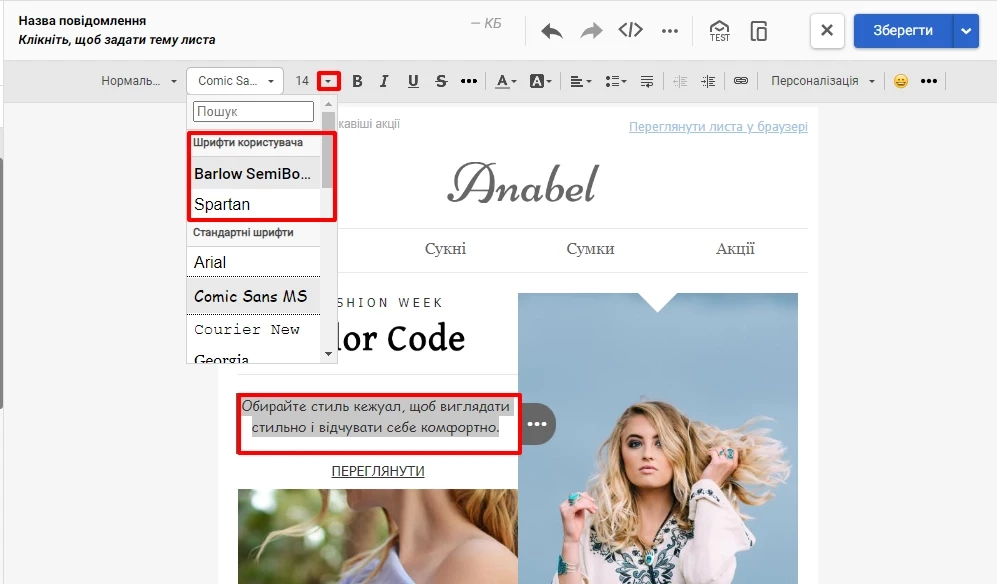Click the Назва повідомлення title
This screenshot has width=997, height=584.
(82, 20)
